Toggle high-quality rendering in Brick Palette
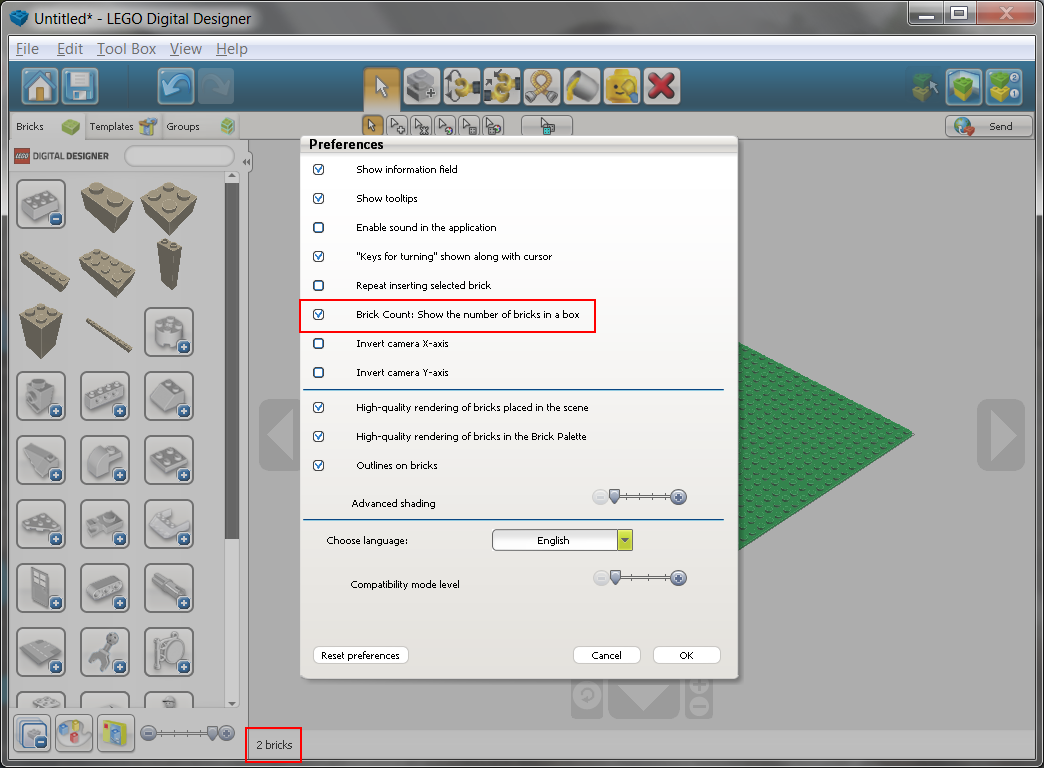The width and height of the screenshot is (1044, 768). (x=318, y=436)
